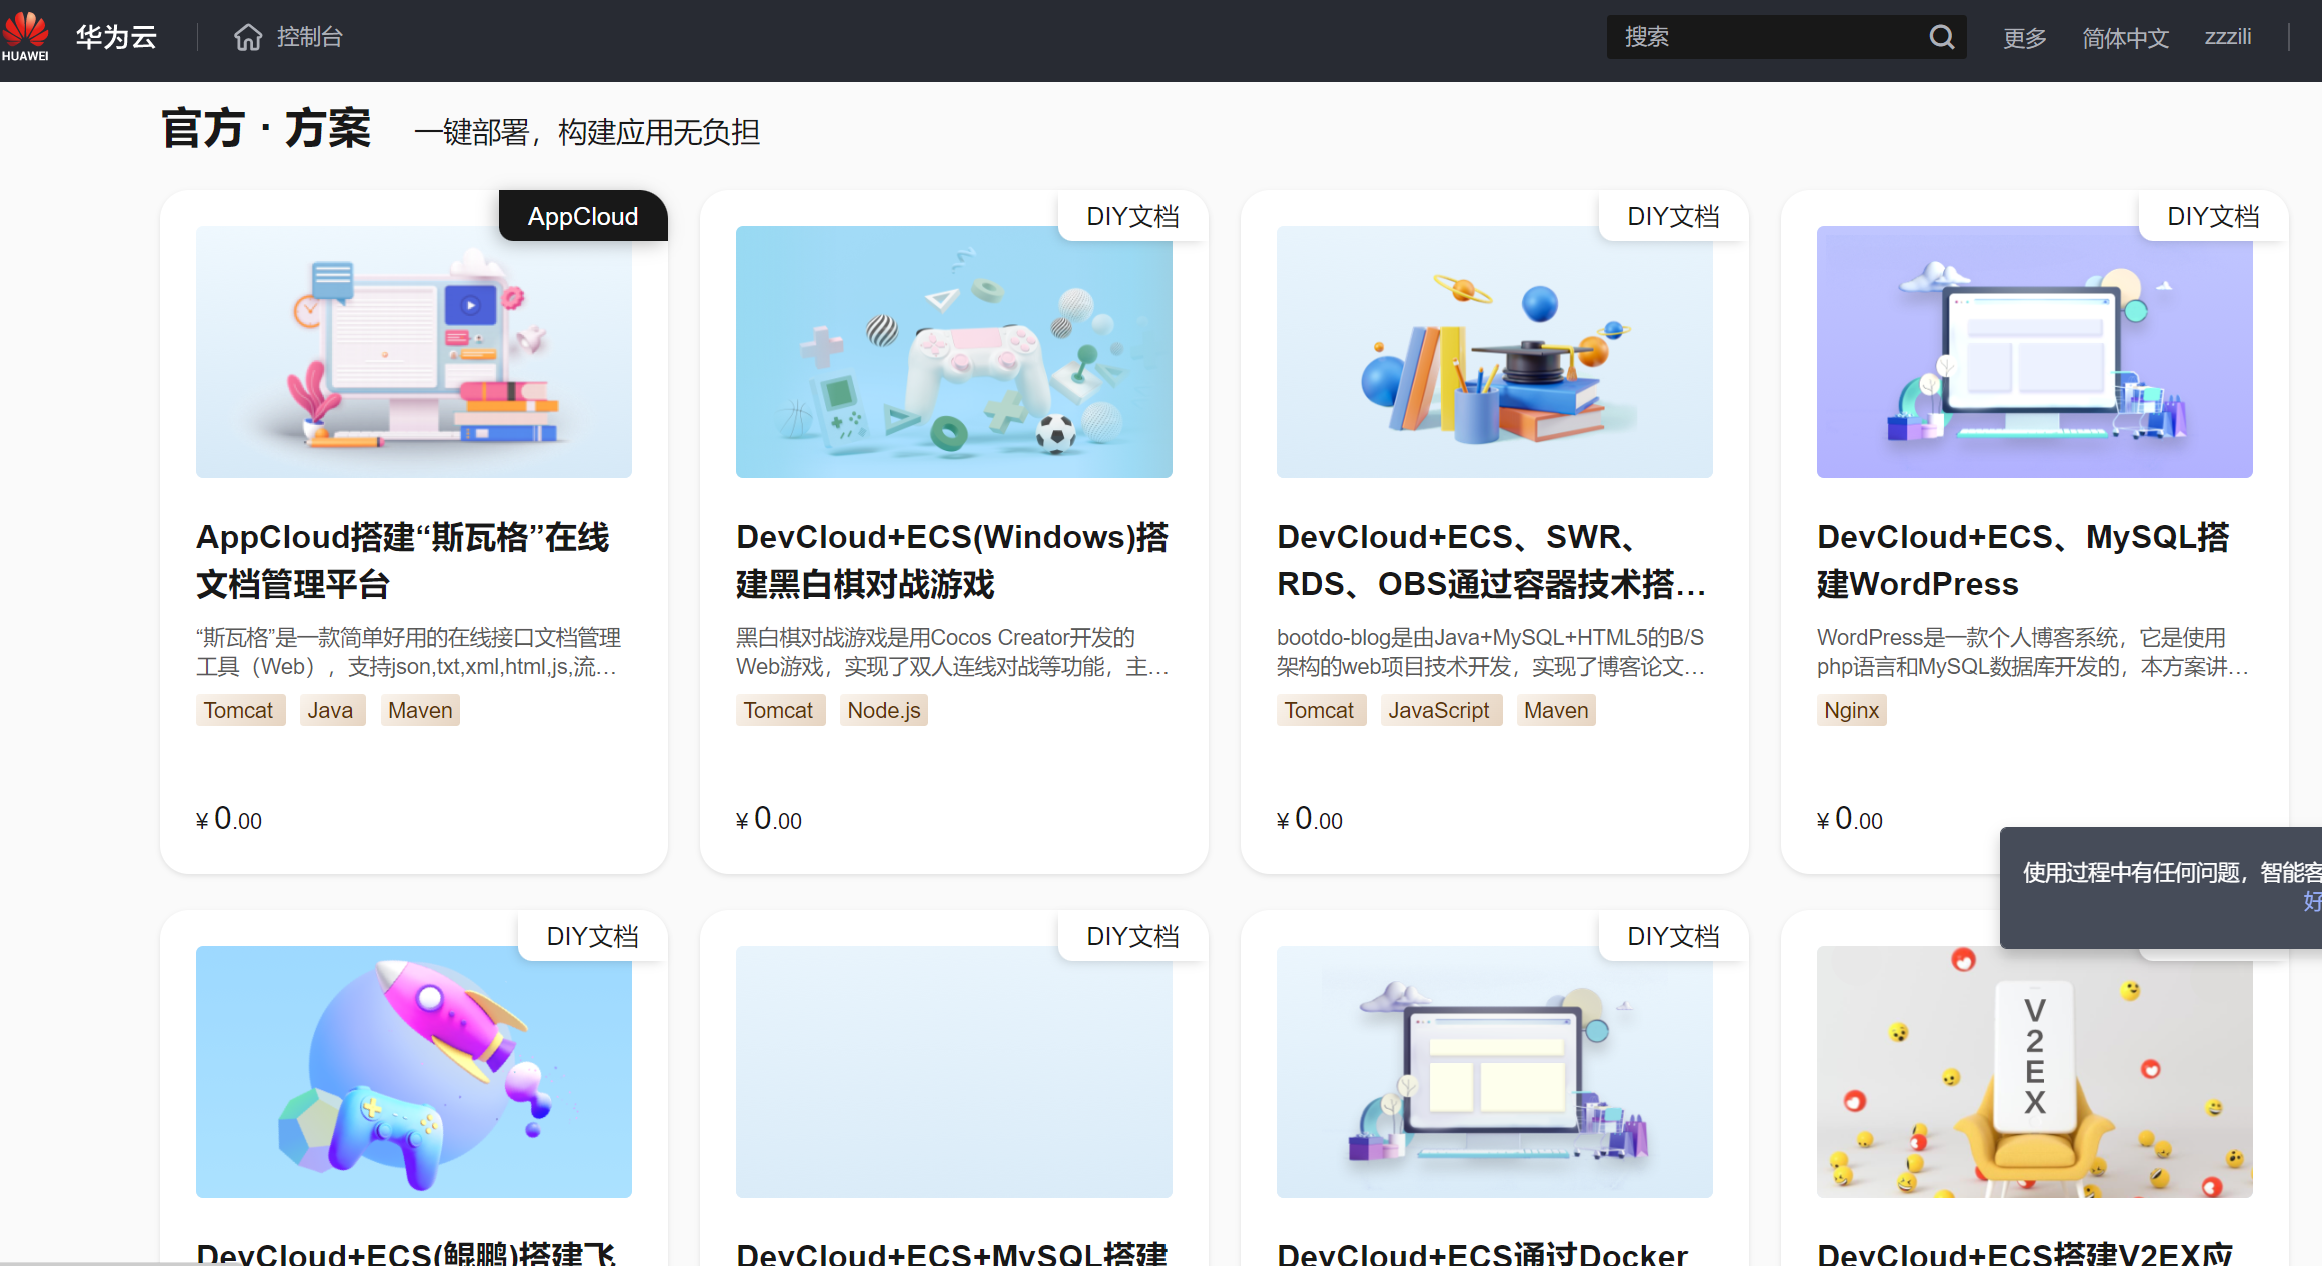Open the zzzili account menu
The image size is (2322, 1266).
pyautogui.click(x=2228, y=36)
